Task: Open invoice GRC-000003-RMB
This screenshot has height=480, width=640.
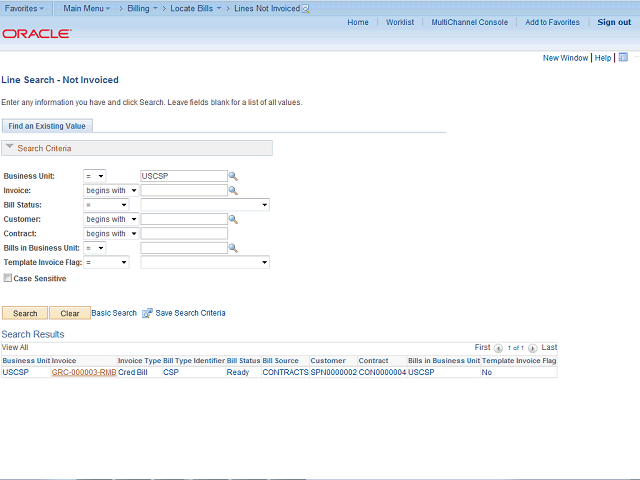Action: coord(84,372)
